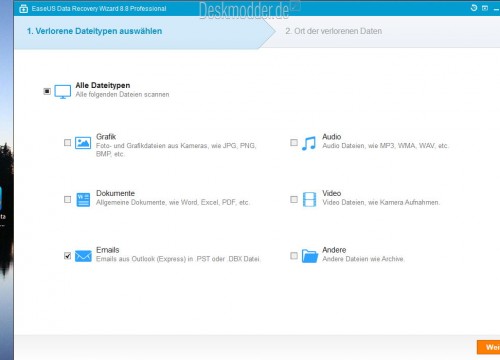Go to step 2 Ort der verlorenen Daten

[334, 31]
